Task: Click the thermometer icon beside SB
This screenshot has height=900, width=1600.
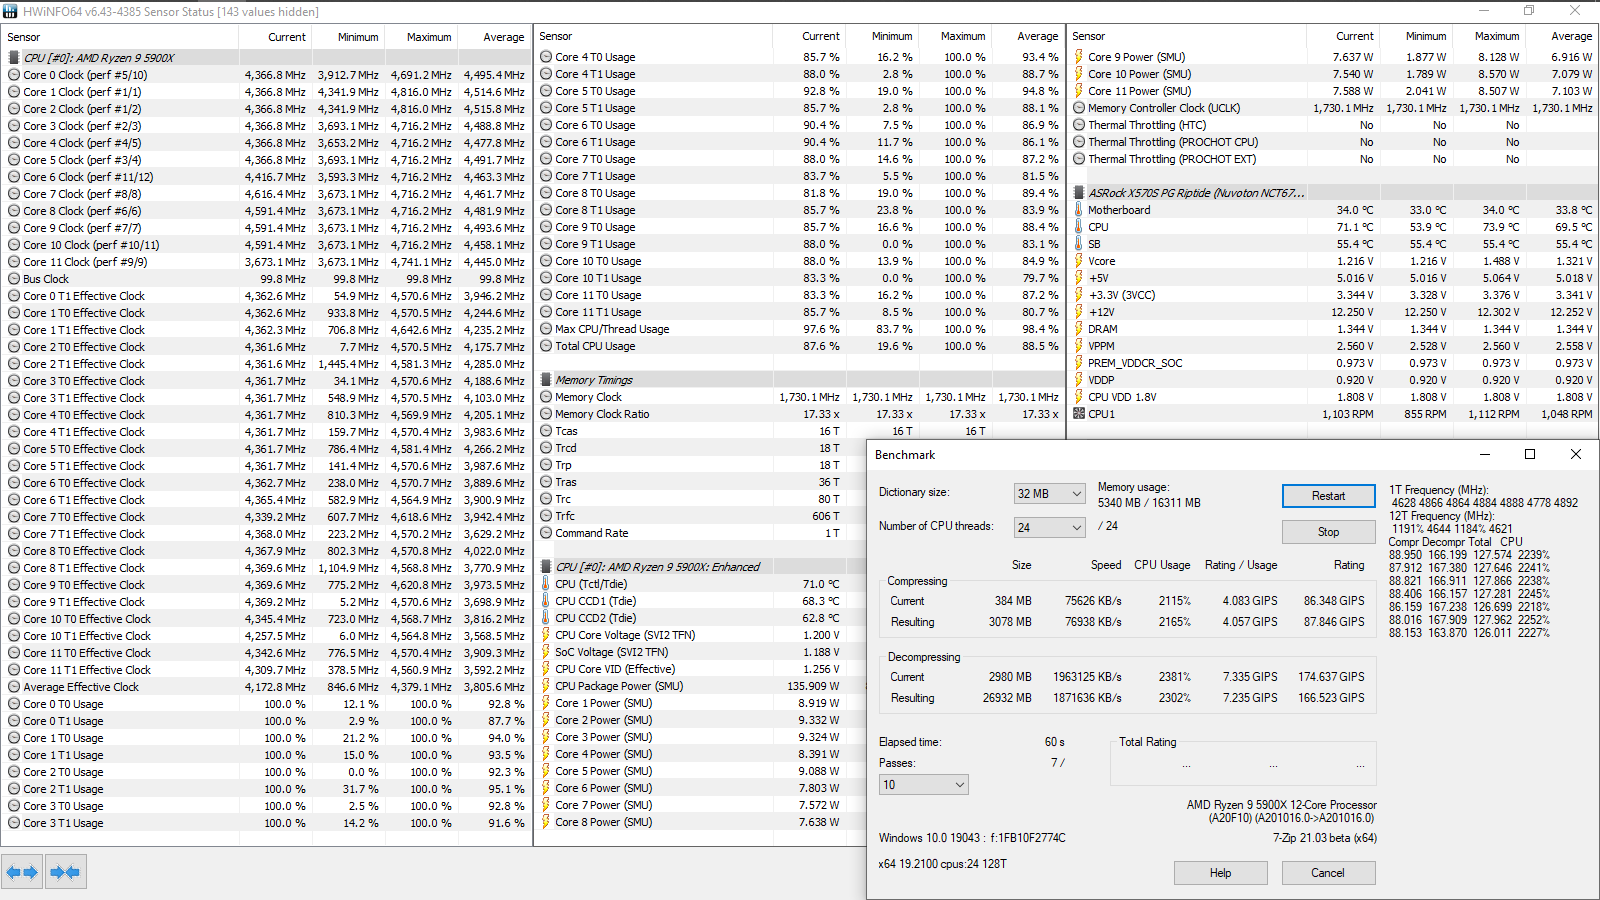Action: [x=1079, y=244]
